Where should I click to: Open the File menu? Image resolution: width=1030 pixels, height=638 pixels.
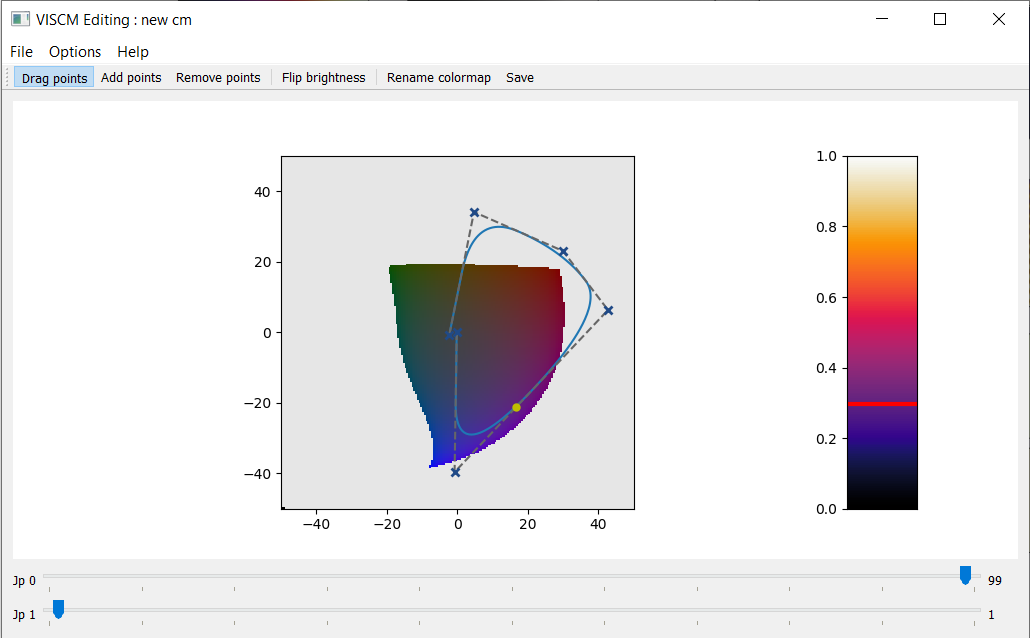[21, 52]
